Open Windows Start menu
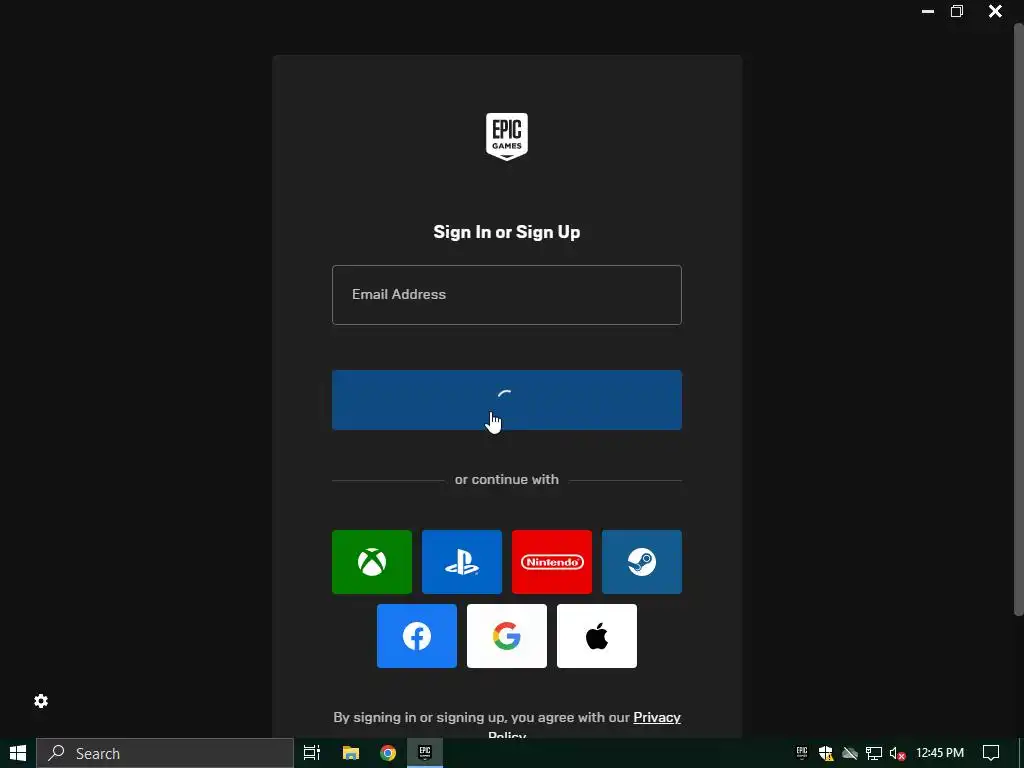This screenshot has height=768, width=1024. pyautogui.click(x=18, y=753)
